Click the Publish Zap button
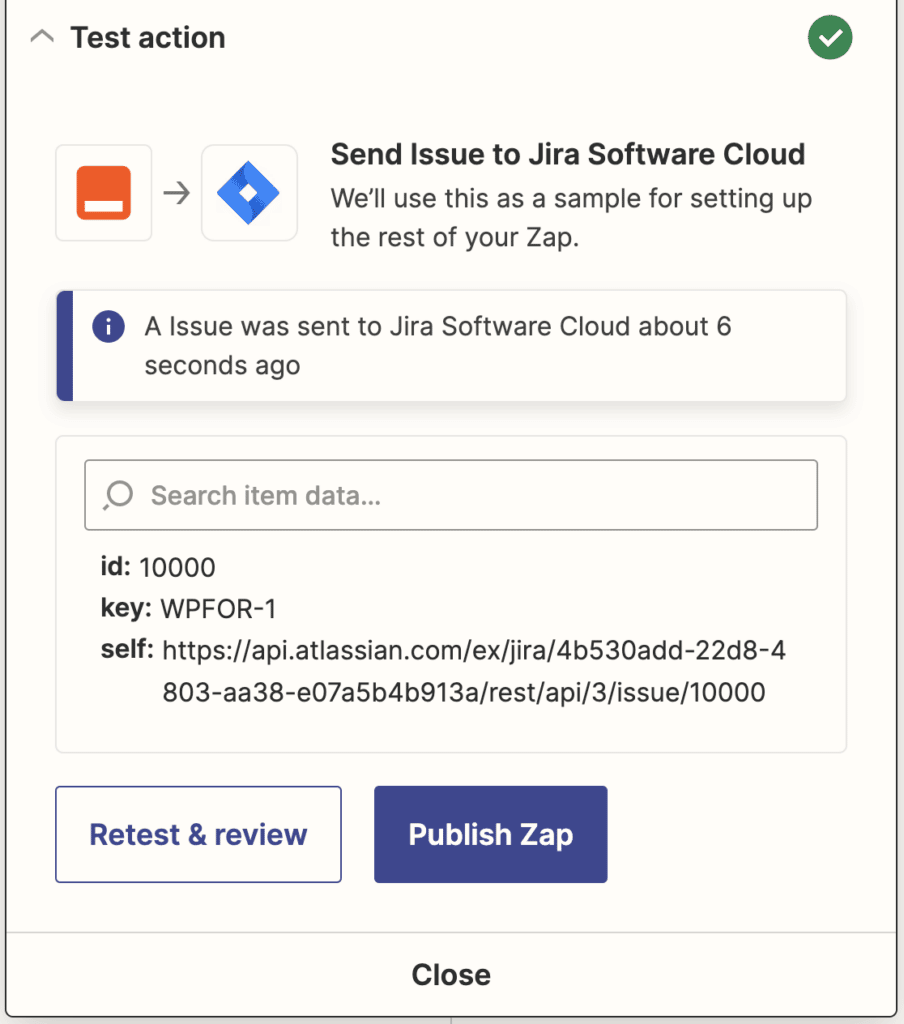Viewport: 904px width, 1024px height. point(489,834)
